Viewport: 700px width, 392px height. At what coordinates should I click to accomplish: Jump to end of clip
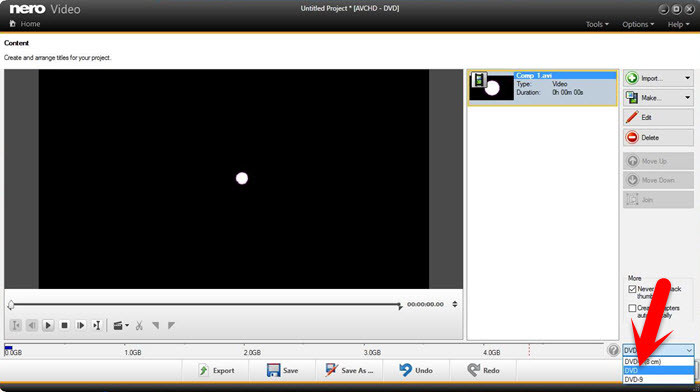(96, 325)
